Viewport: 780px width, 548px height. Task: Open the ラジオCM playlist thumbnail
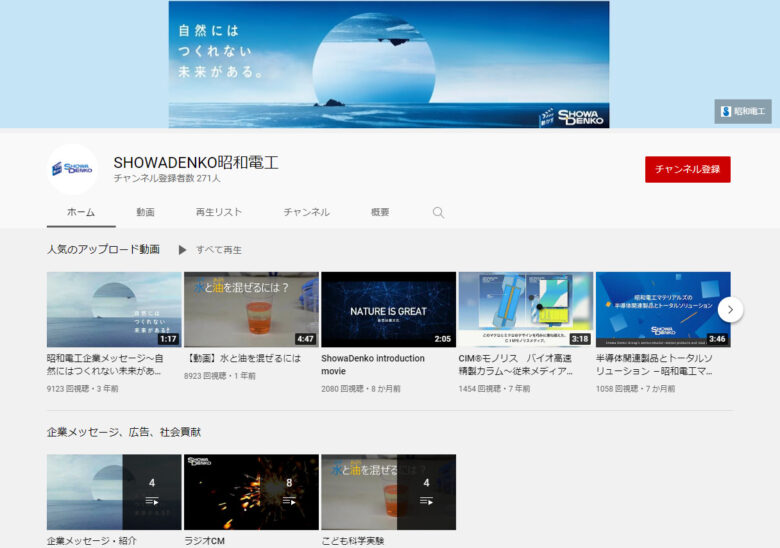click(251, 492)
